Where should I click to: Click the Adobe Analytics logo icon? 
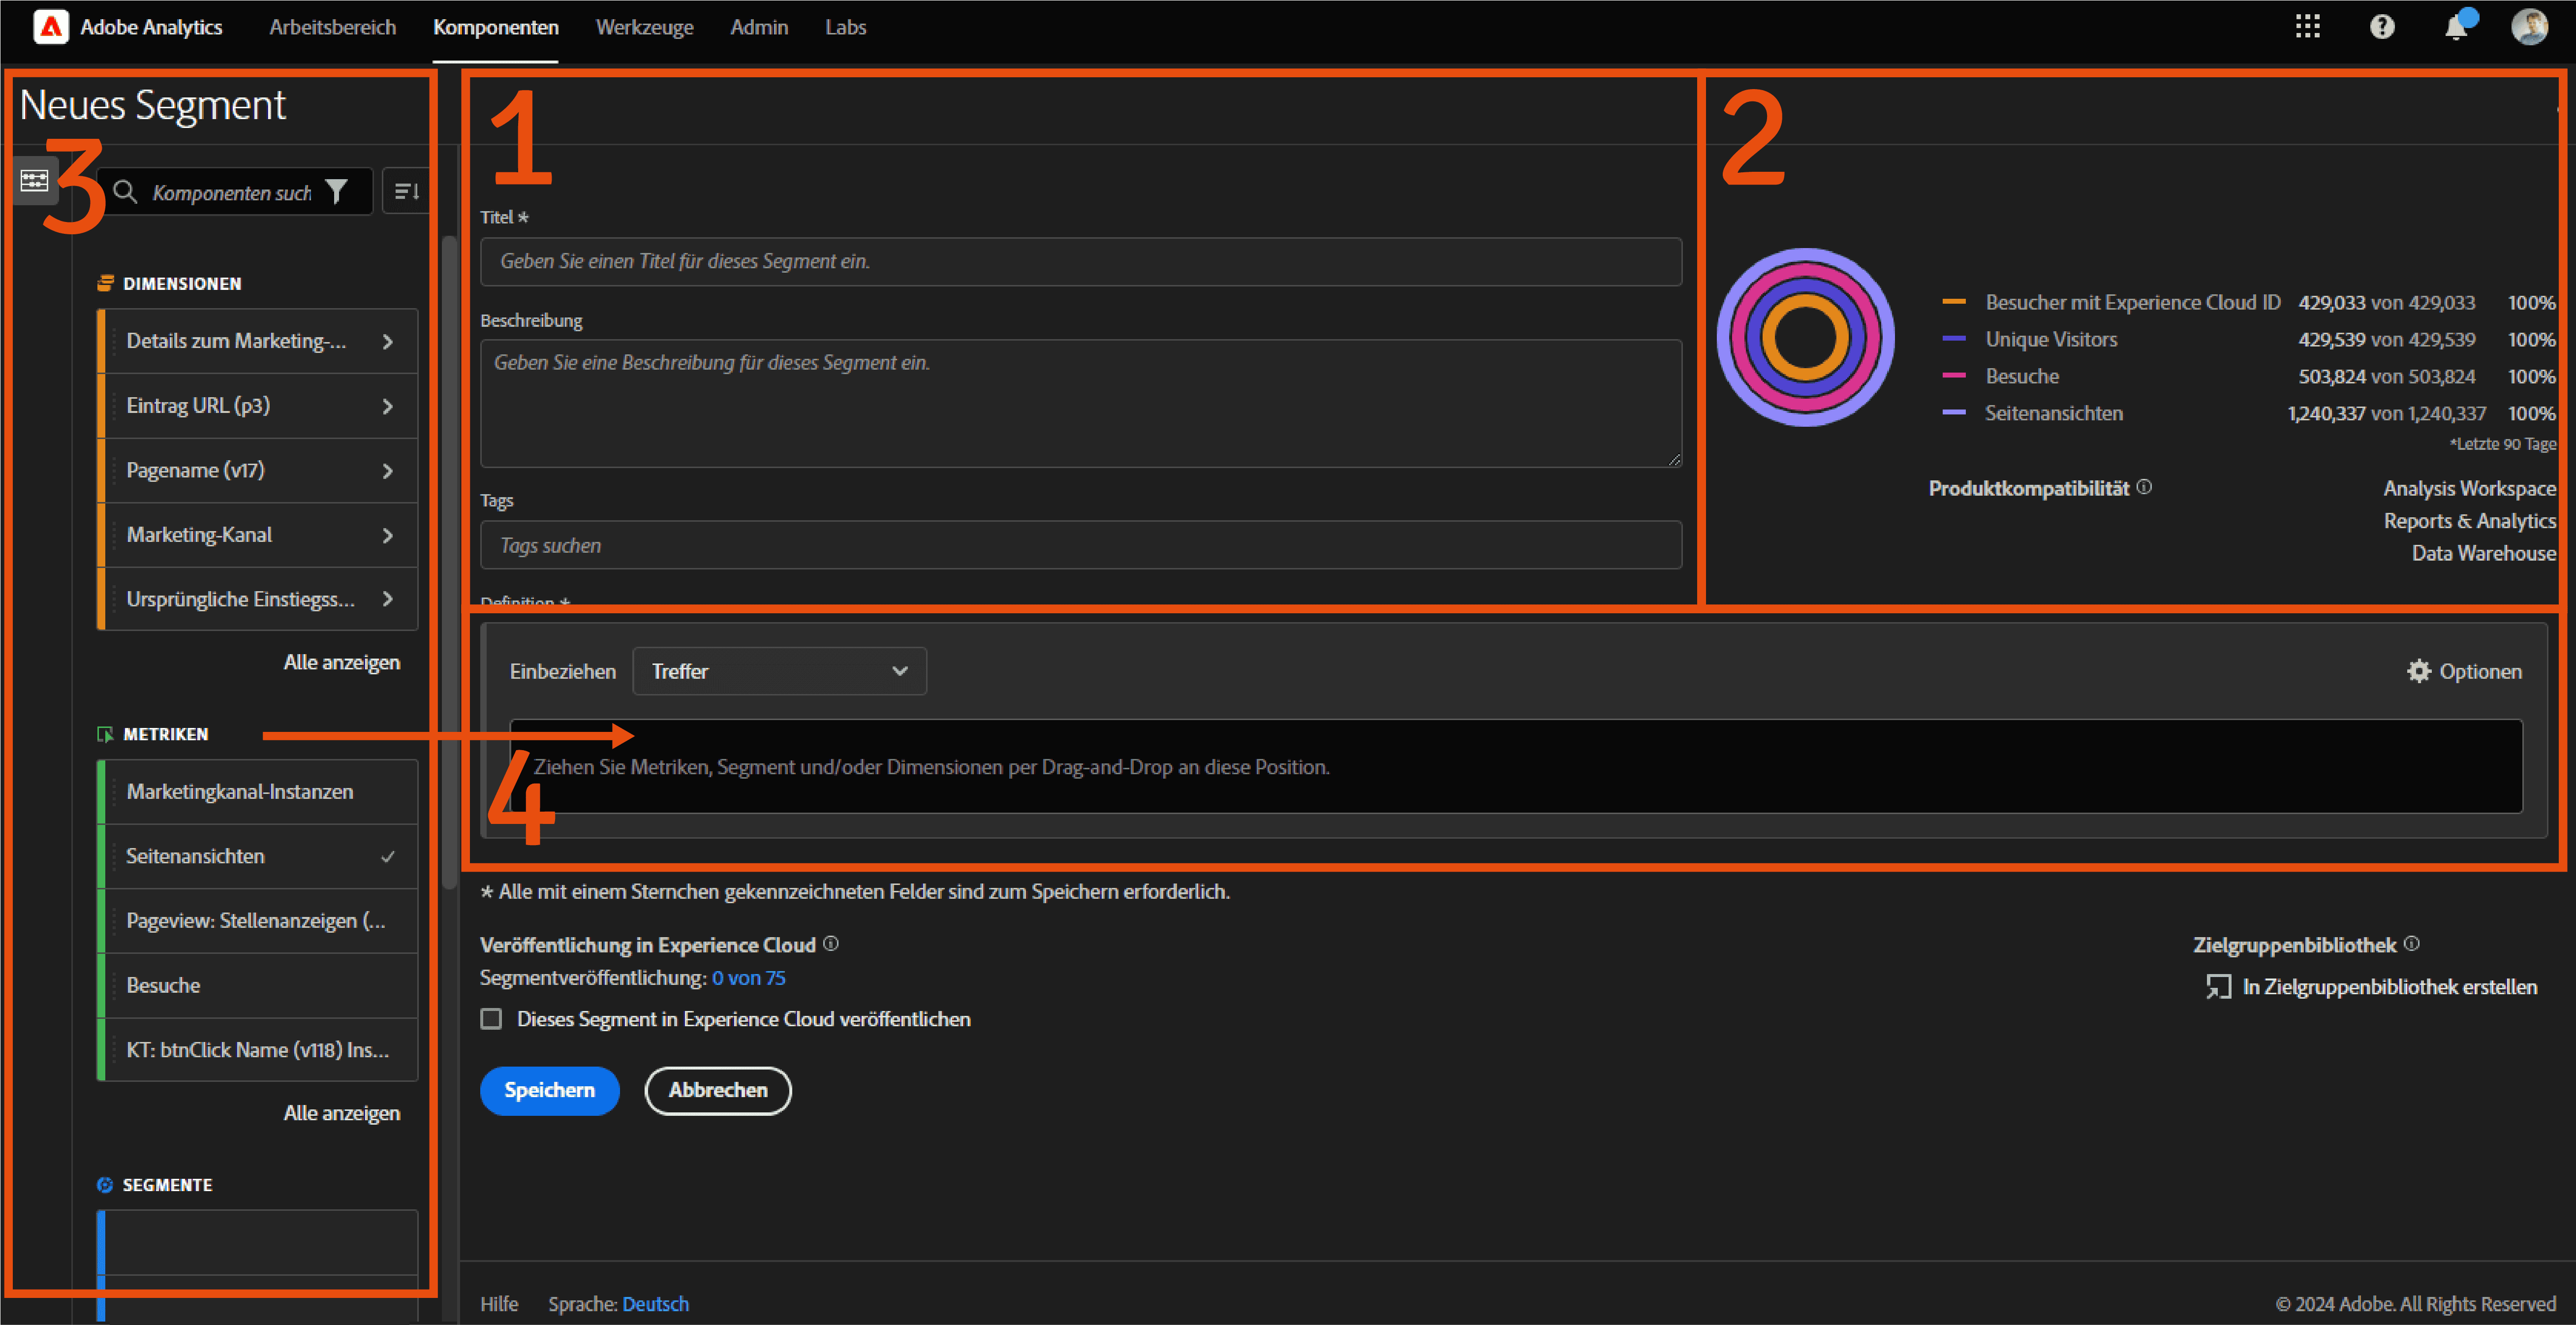click(50, 27)
